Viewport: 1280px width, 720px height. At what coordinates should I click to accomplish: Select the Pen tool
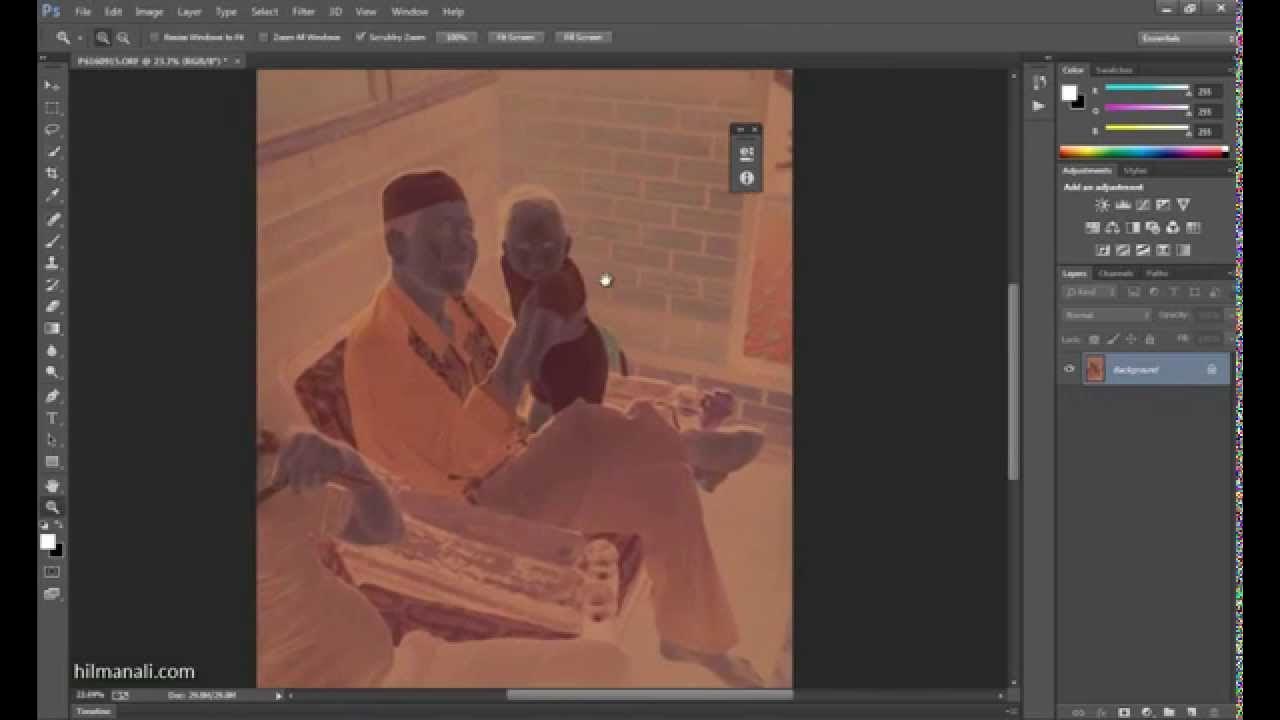point(52,396)
